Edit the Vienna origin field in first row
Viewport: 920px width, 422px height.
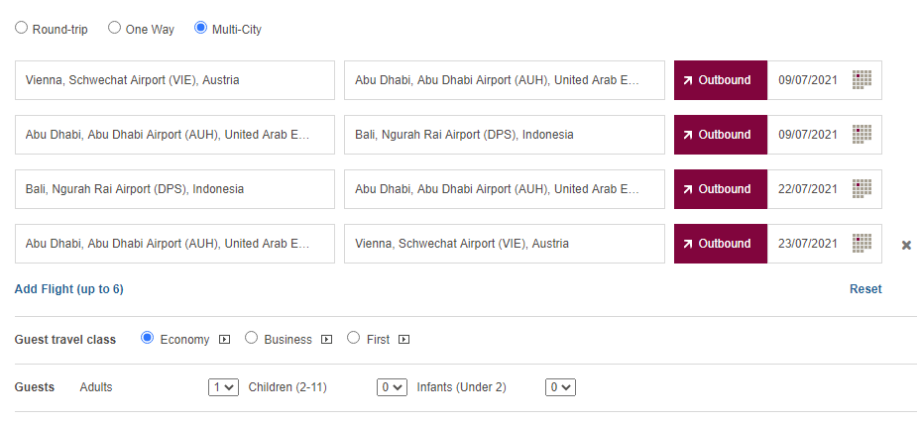pyautogui.click(x=175, y=80)
